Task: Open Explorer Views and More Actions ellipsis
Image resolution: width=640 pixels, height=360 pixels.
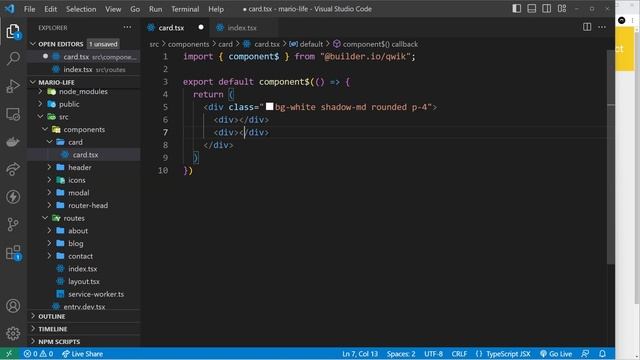Action: [x=127, y=27]
